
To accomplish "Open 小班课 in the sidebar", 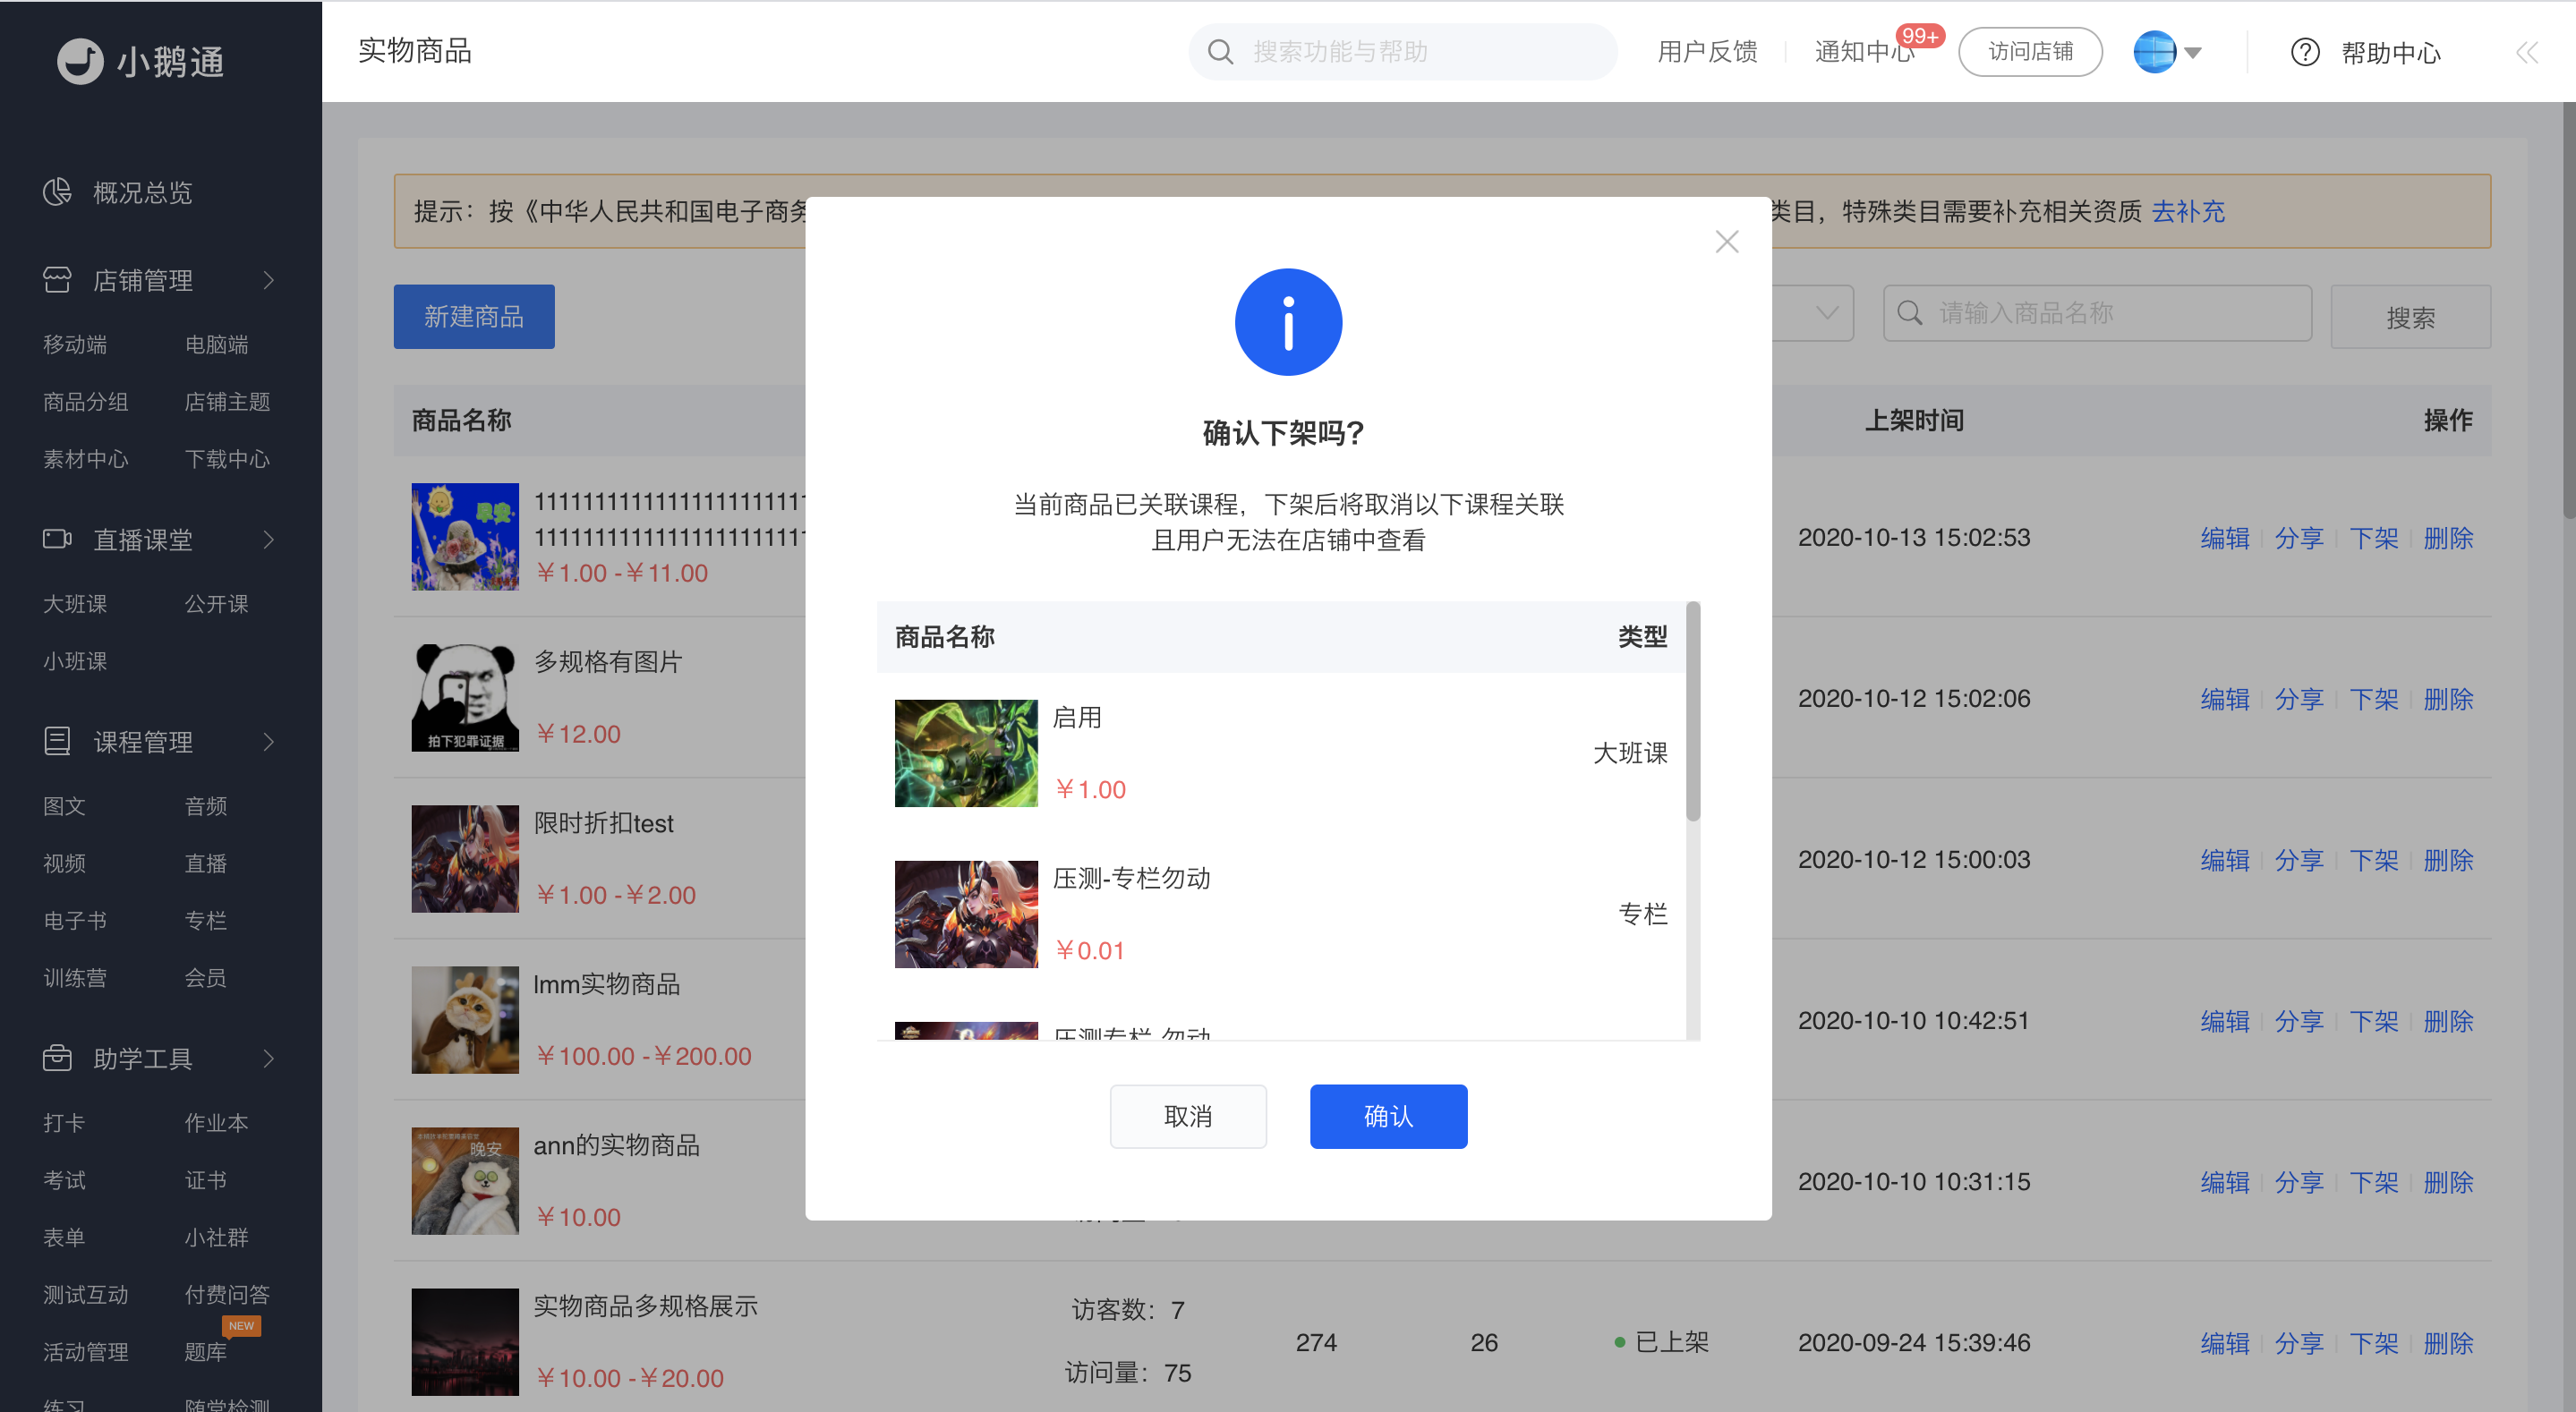I will 75,661.
